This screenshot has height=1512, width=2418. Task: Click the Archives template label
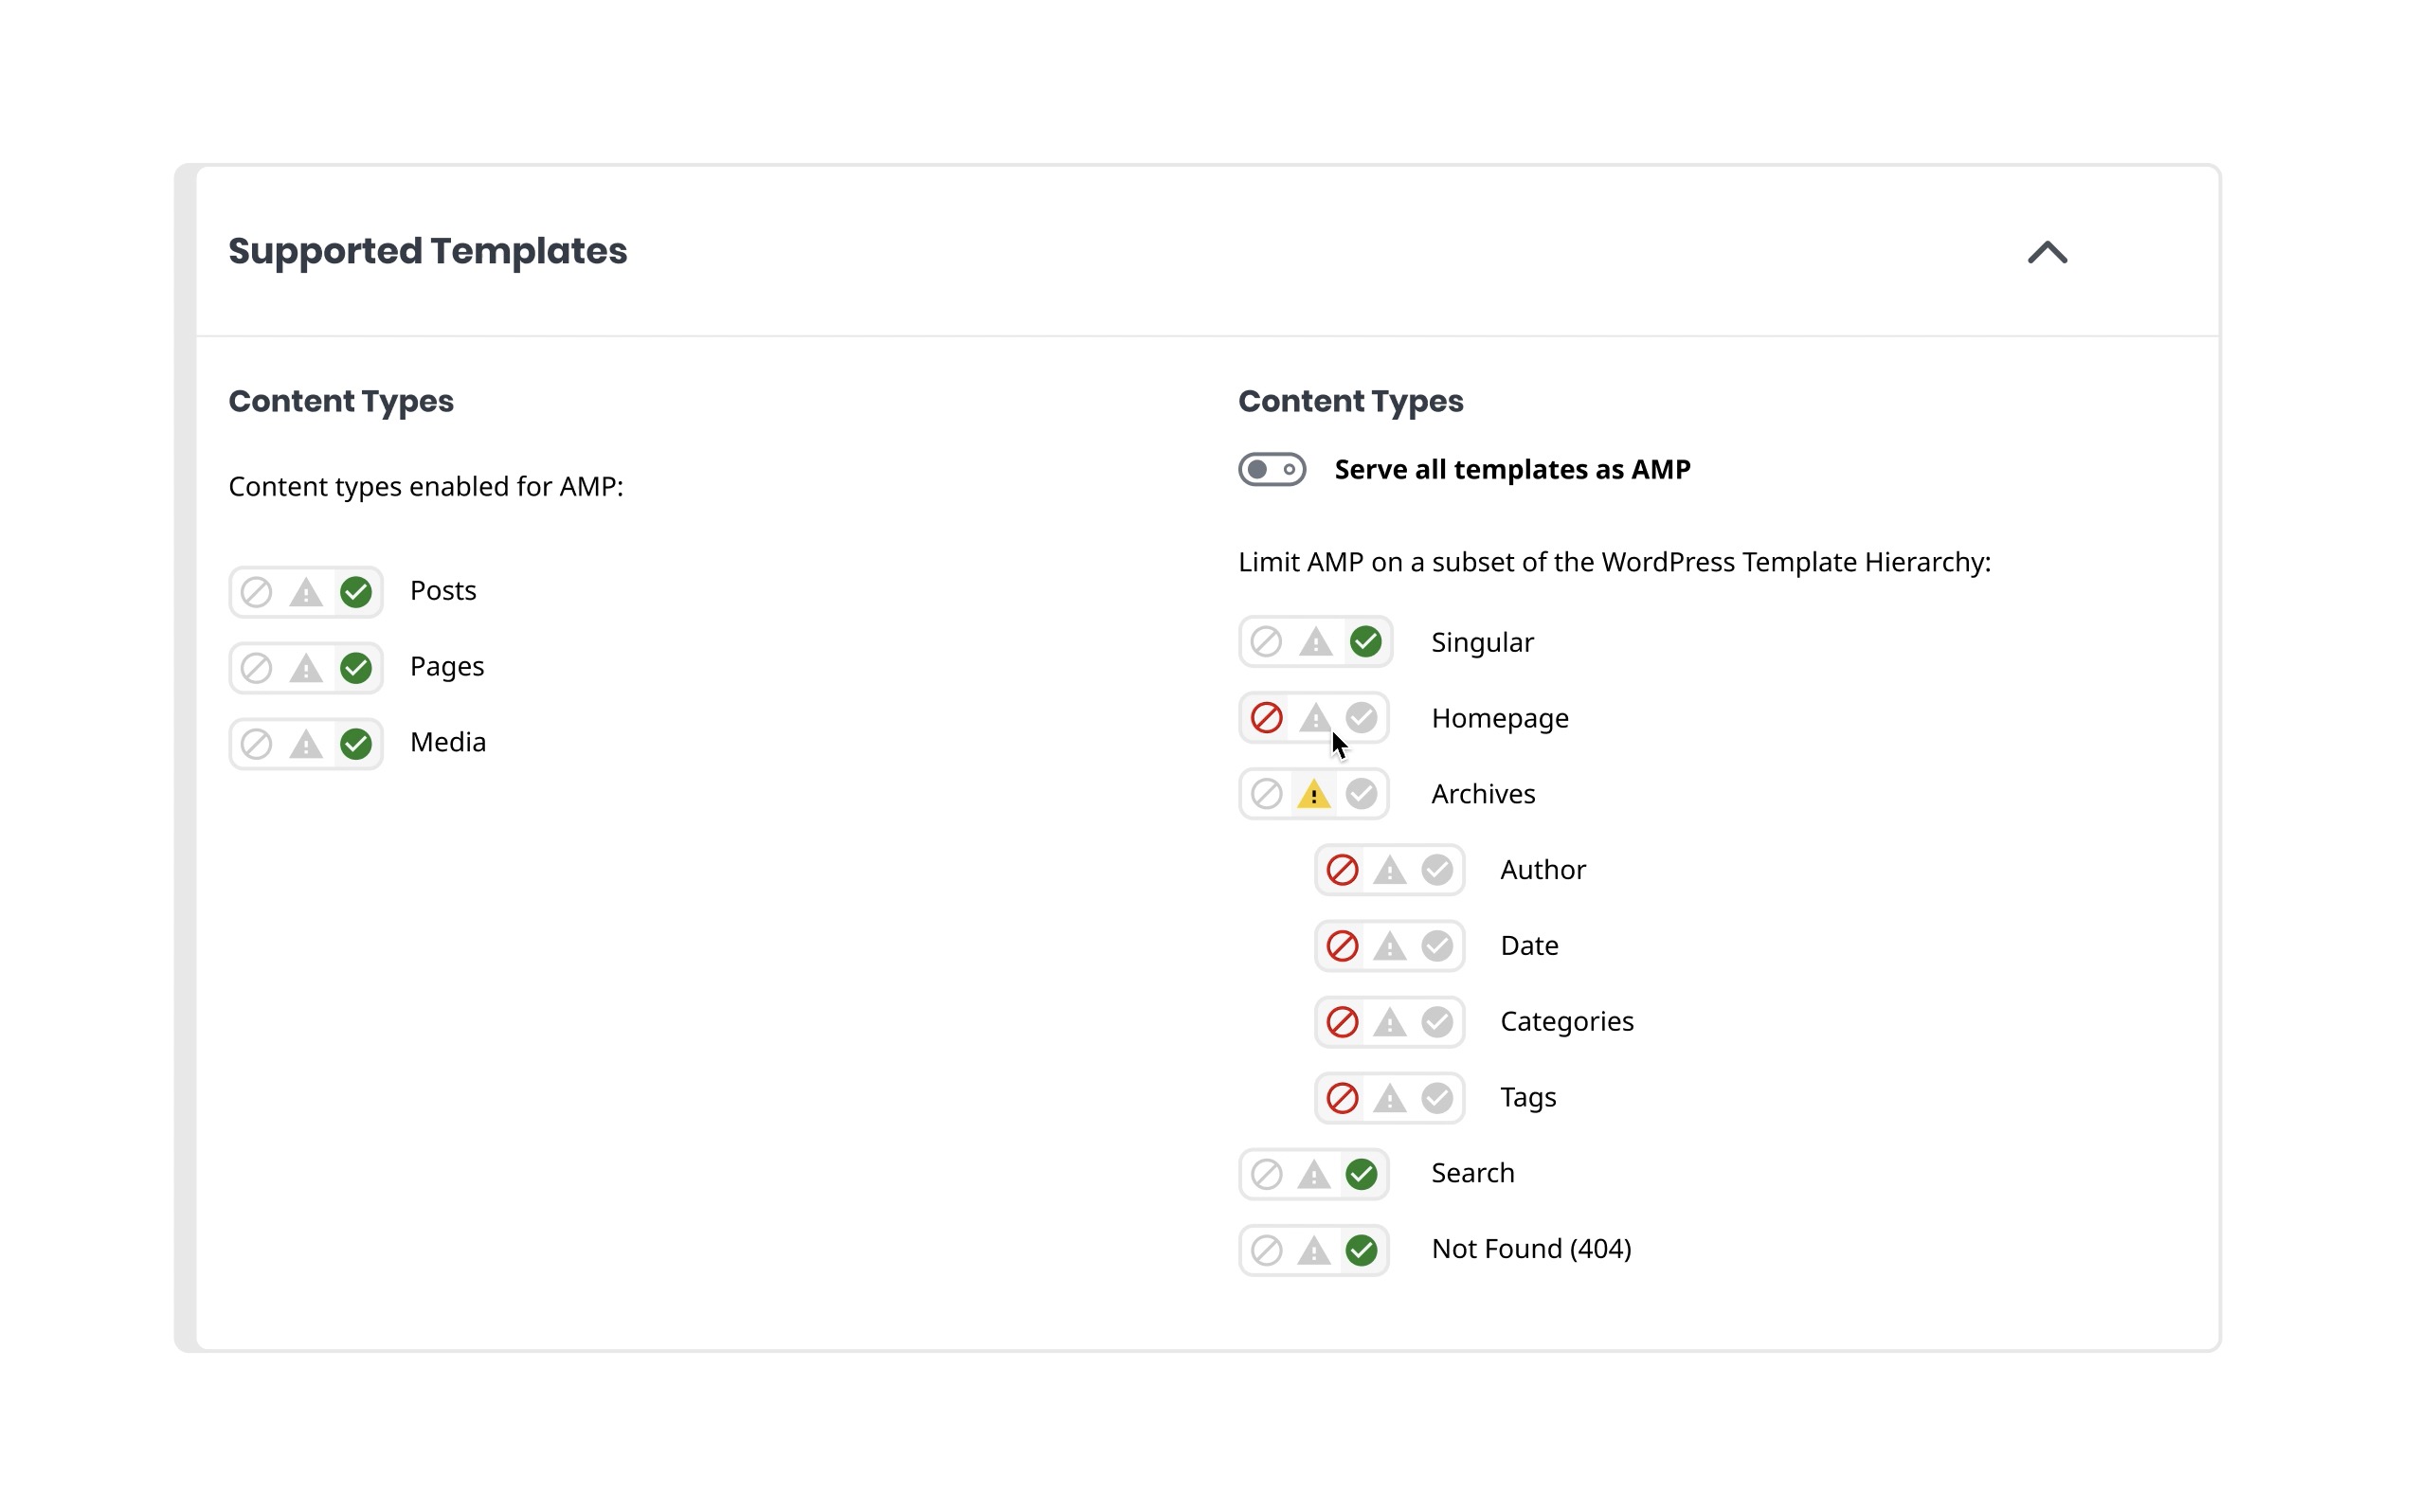(1483, 794)
